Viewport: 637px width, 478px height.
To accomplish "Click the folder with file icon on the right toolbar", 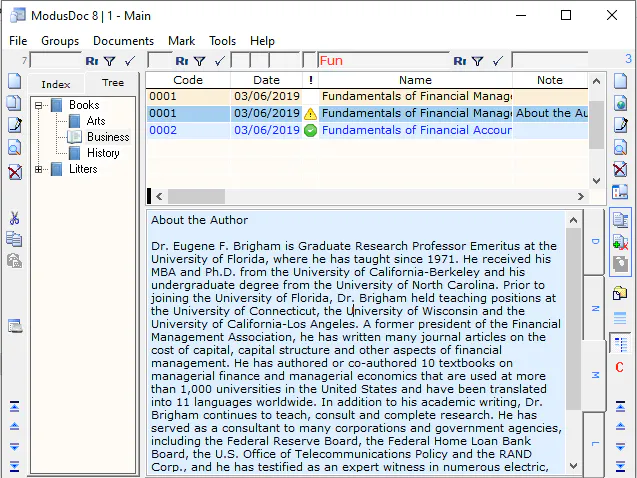I will click(x=620, y=293).
